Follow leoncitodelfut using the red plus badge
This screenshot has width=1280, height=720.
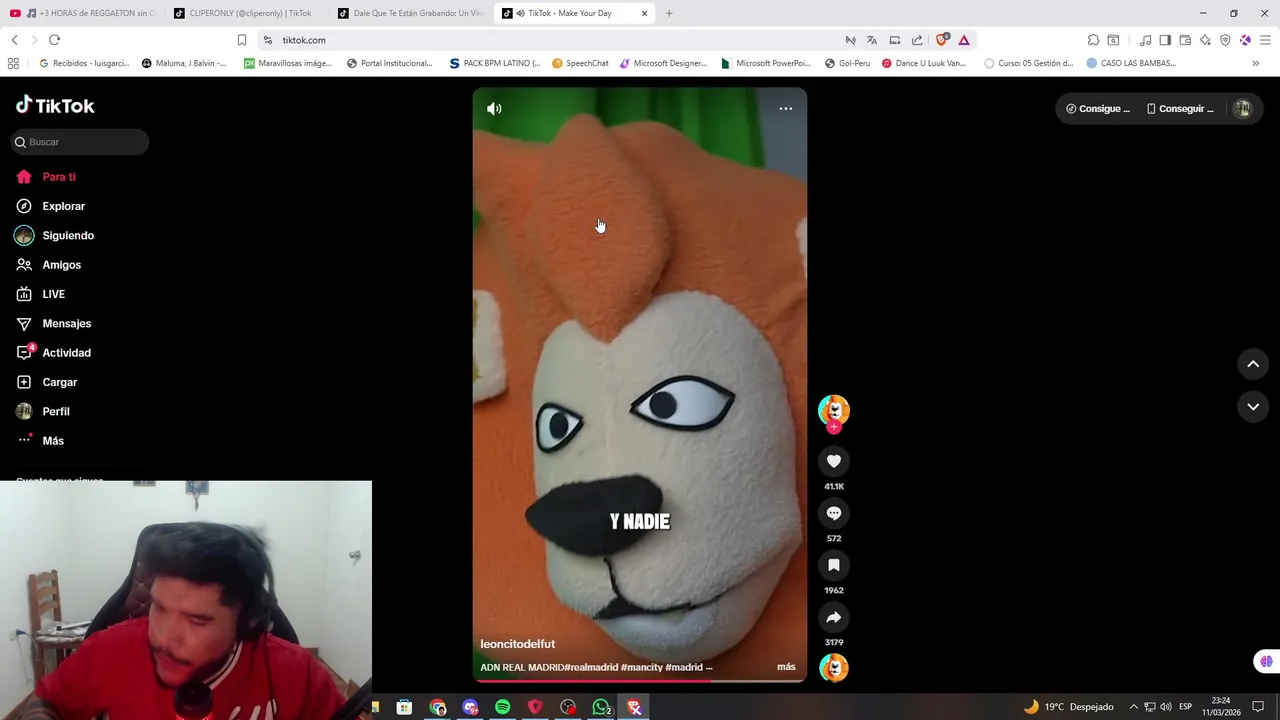pos(834,427)
